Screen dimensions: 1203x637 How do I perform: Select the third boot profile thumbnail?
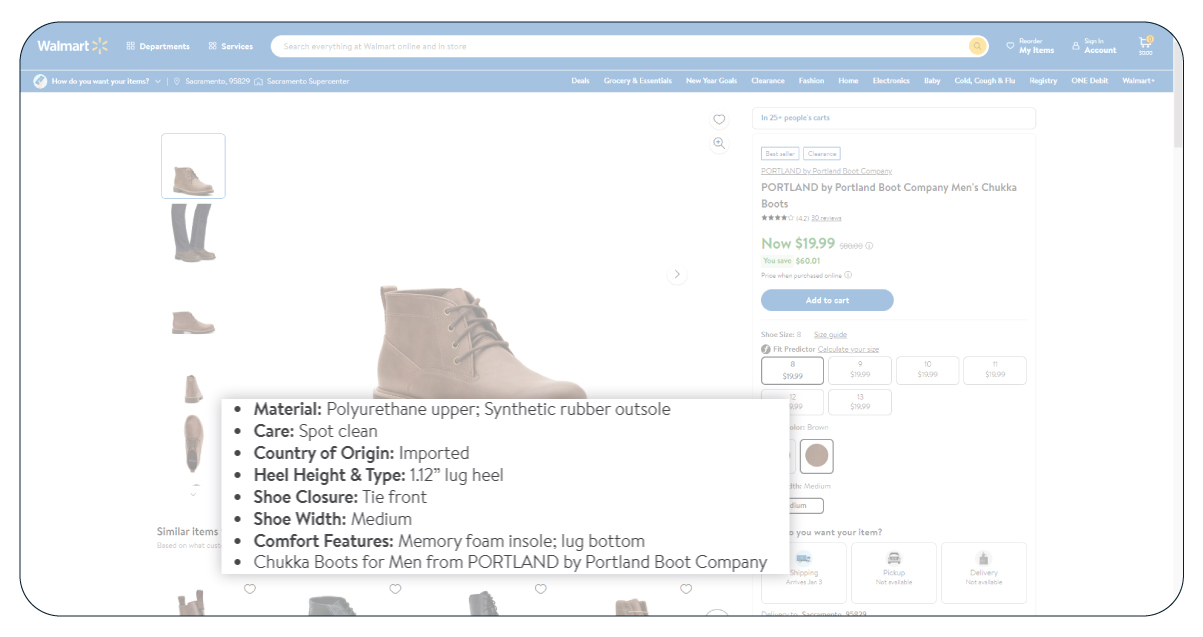click(193, 323)
